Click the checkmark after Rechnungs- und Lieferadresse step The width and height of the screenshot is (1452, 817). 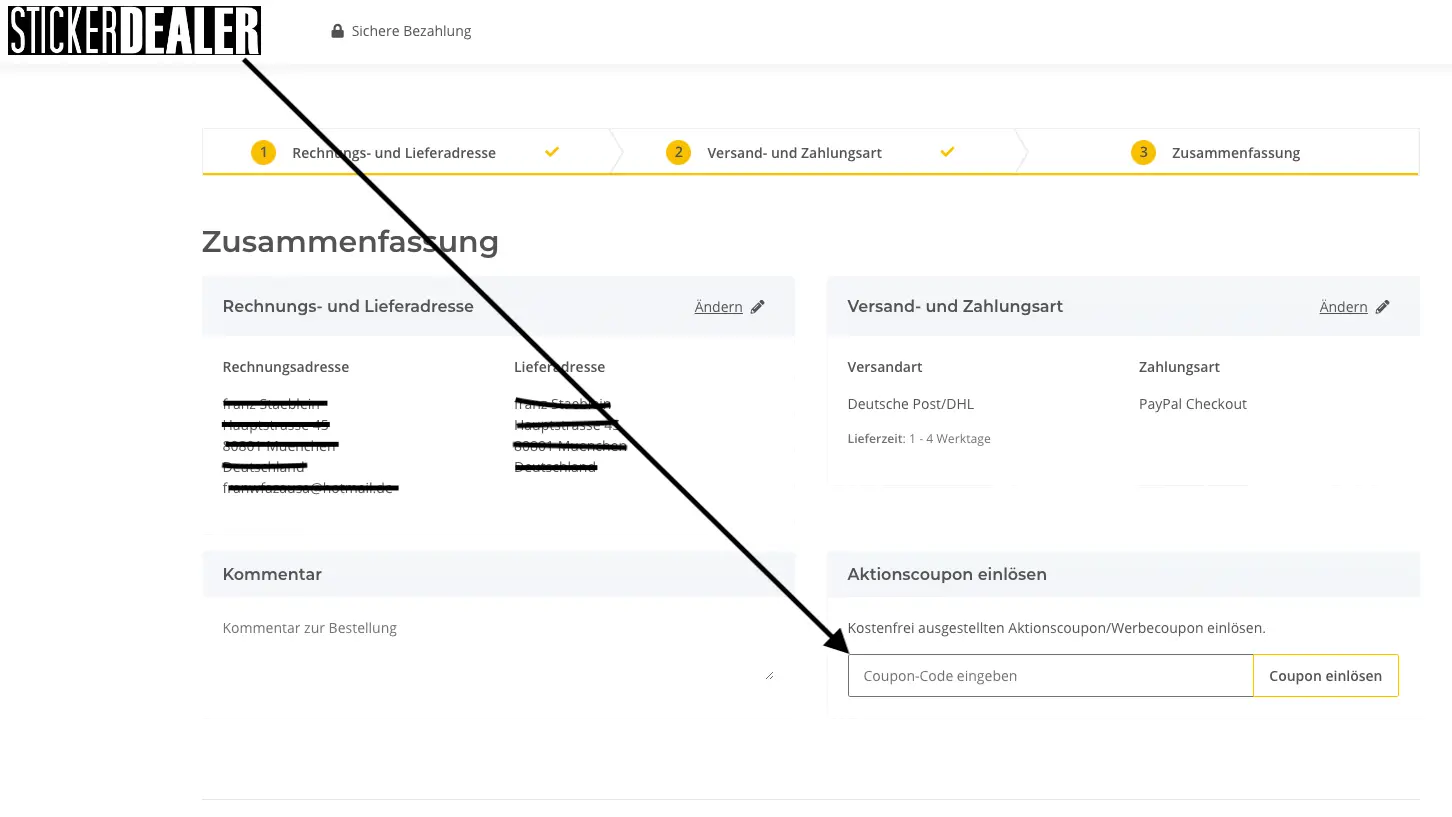pyautogui.click(x=552, y=152)
